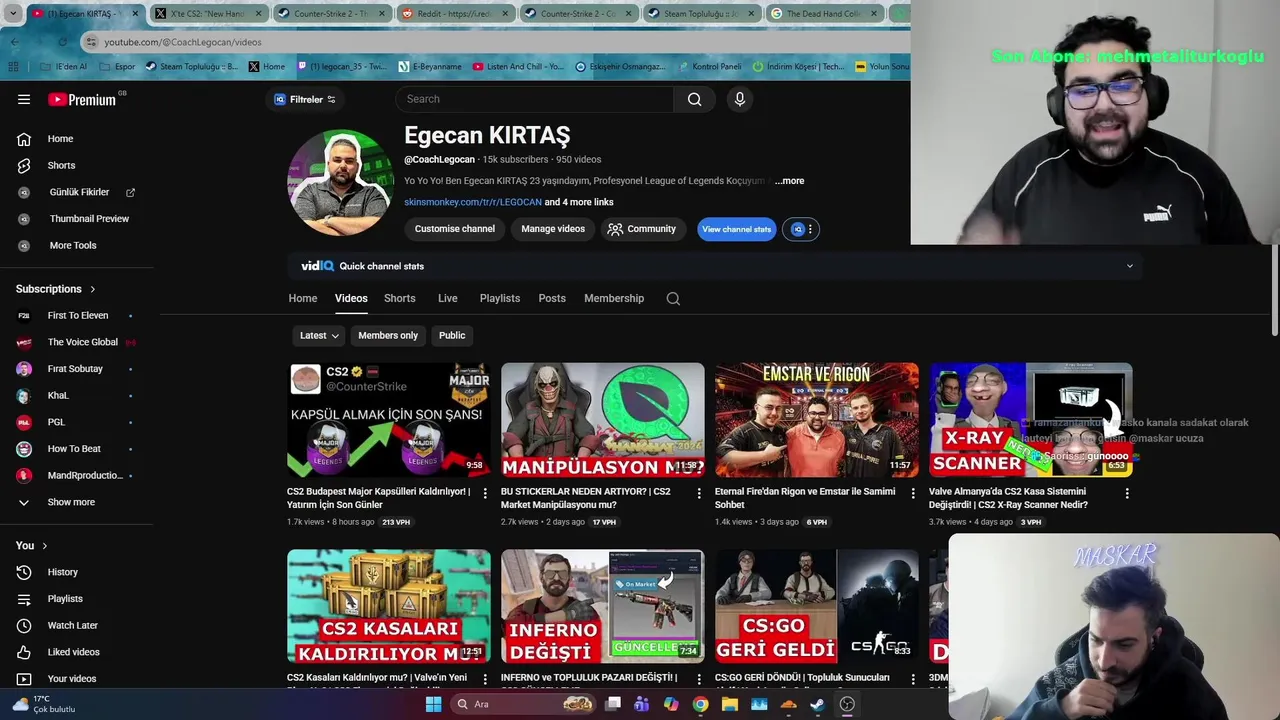This screenshot has width=1280, height=720.
Task: Open options for INFERNO ve TOPLULUK PAZARI video
Action: tap(699, 679)
